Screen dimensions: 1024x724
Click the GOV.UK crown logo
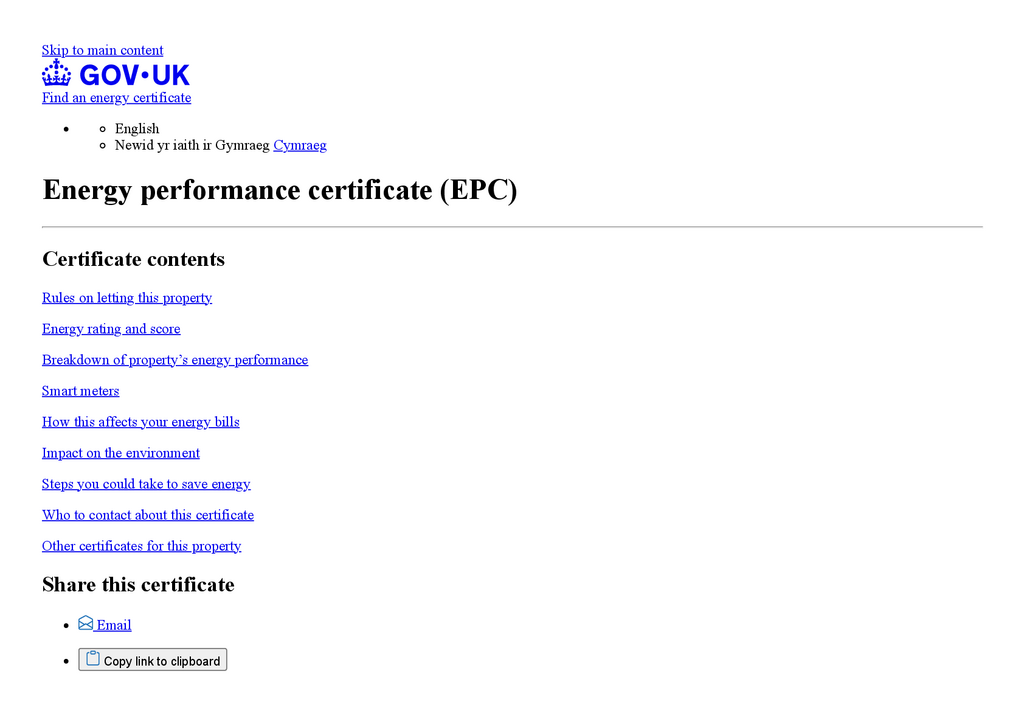pyautogui.click(x=57, y=73)
